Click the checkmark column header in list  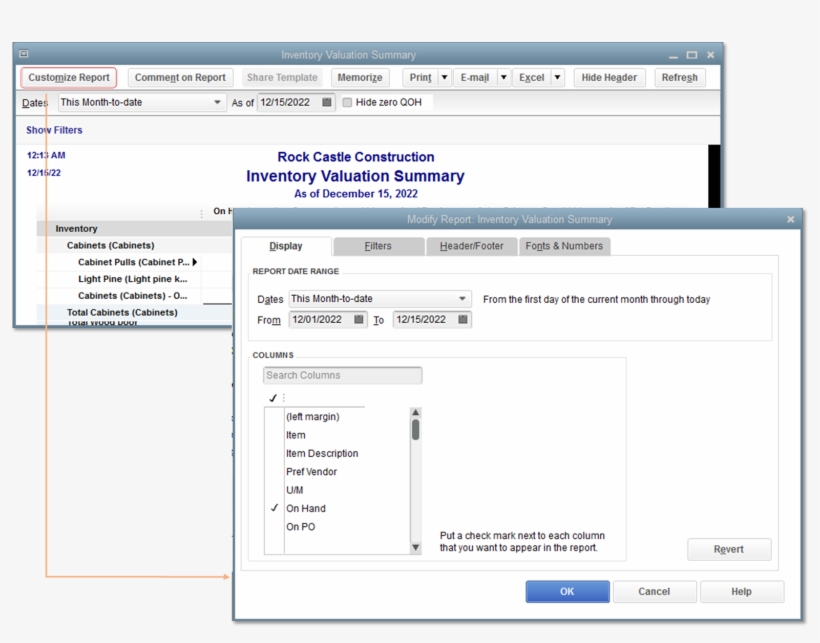(272, 398)
